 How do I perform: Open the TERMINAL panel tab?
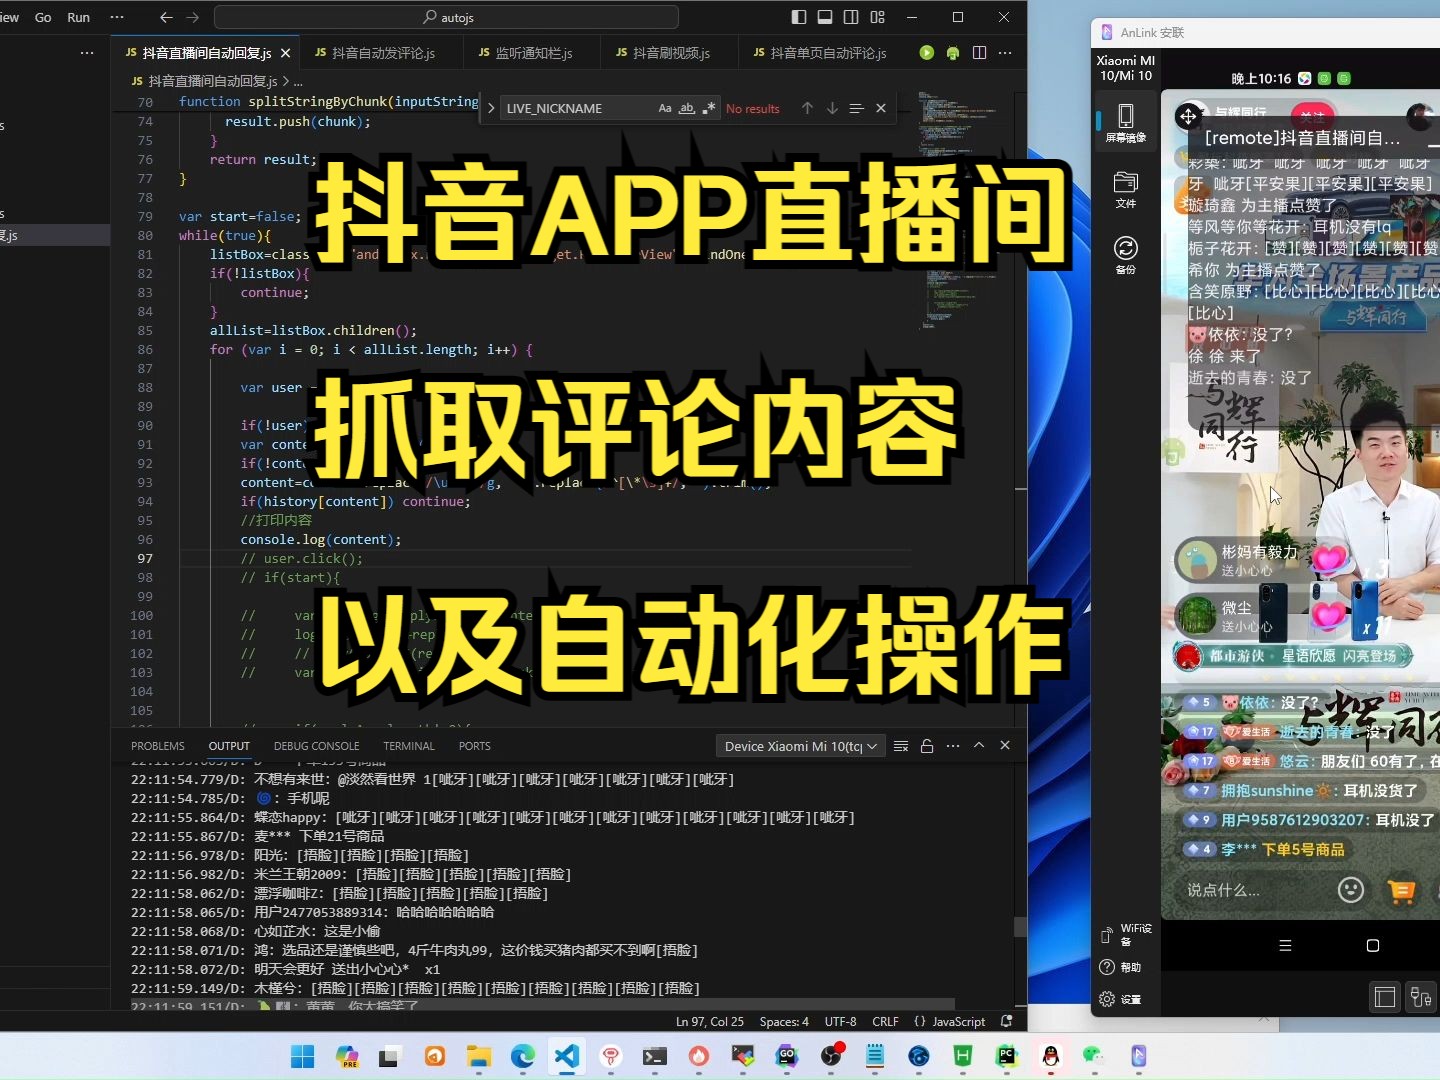click(x=409, y=746)
